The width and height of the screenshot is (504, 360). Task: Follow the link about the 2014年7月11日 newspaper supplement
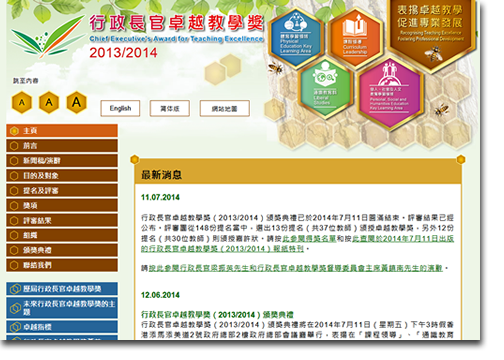pyautogui.click(x=297, y=244)
